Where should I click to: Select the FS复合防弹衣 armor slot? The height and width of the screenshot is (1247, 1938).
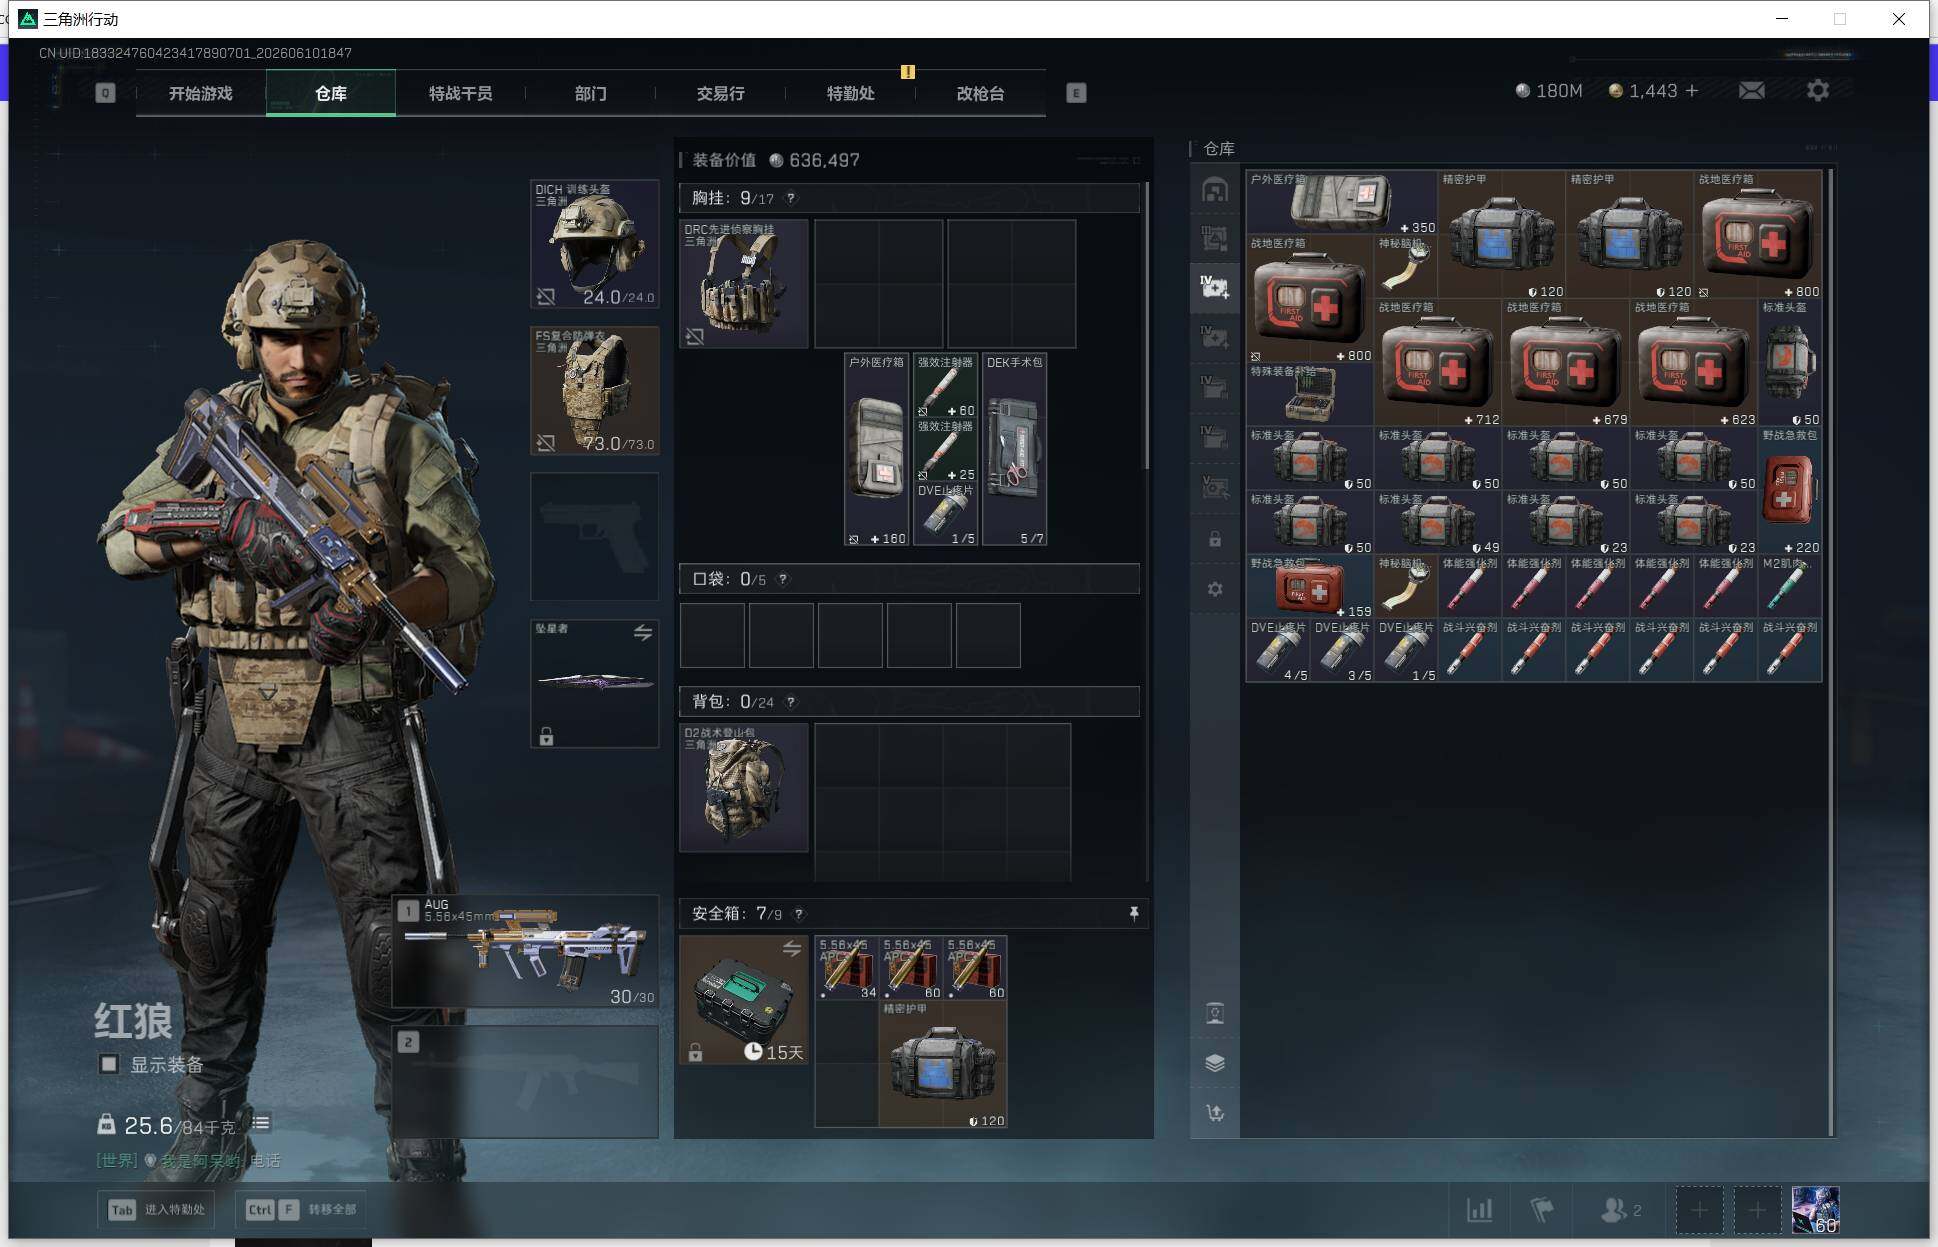point(594,390)
